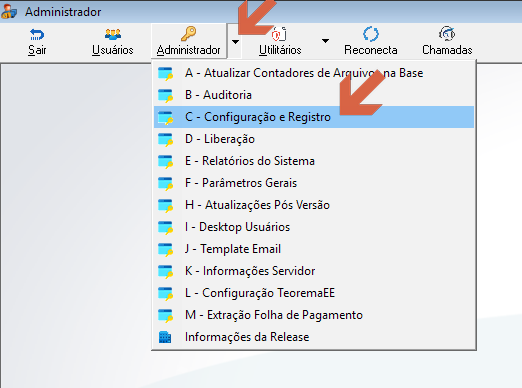
Task: Open F - Parâmetros Gerais
Action: point(314,183)
